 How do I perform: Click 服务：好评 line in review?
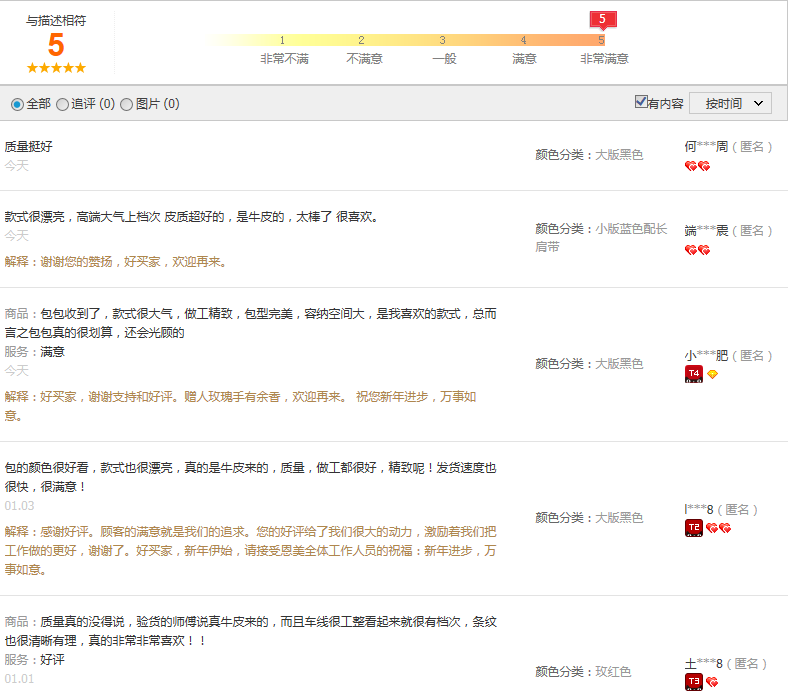pyautogui.click(x=35, y=660)
